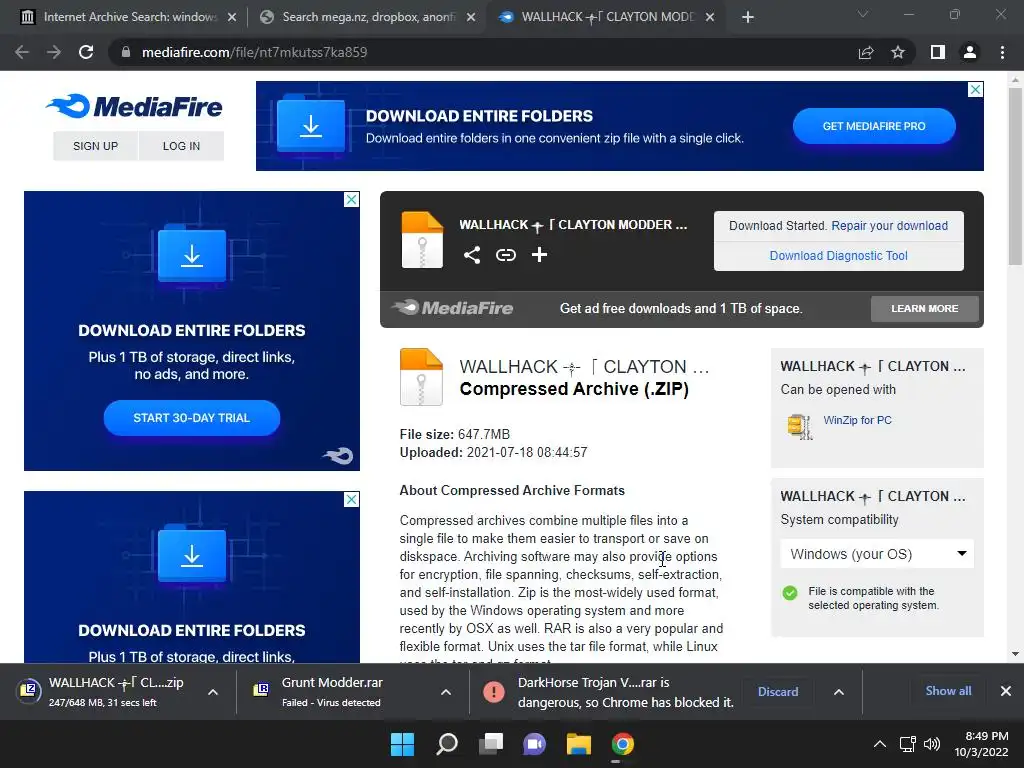This screenshot has height=768, width=1024.
Task: Click Repair your download link
Action: [x=889, y=225]
